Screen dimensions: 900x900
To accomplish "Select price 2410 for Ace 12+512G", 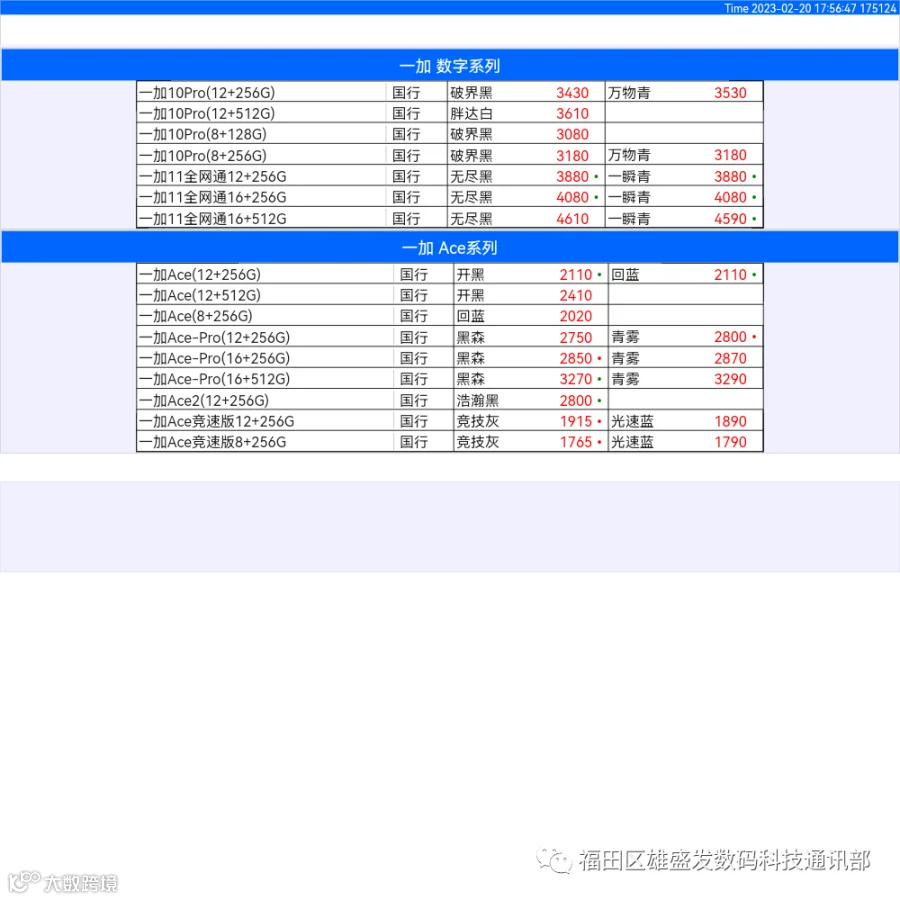I will pyautogui.click(x=576, y=295).
